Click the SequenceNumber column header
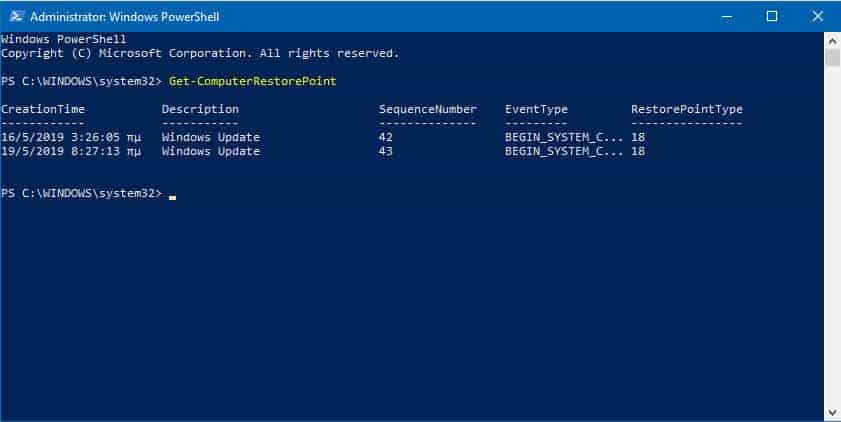This screenshot has width=841, height=422. 427,109
